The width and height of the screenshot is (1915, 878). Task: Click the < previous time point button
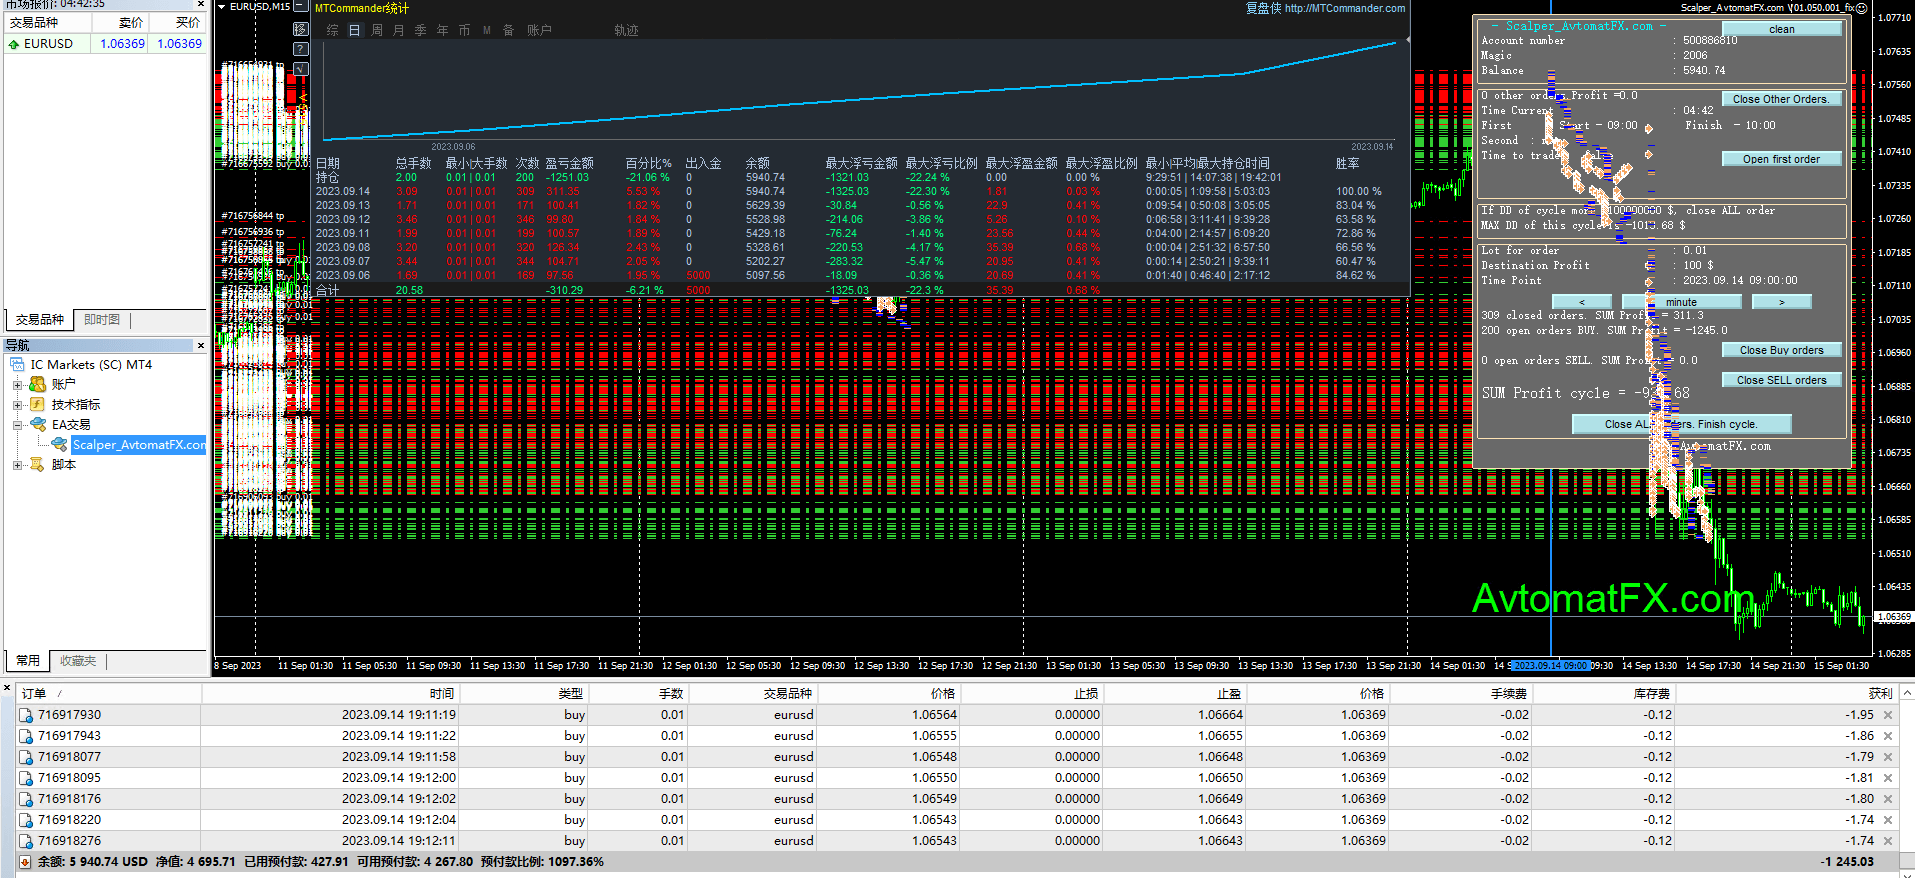1581,302
